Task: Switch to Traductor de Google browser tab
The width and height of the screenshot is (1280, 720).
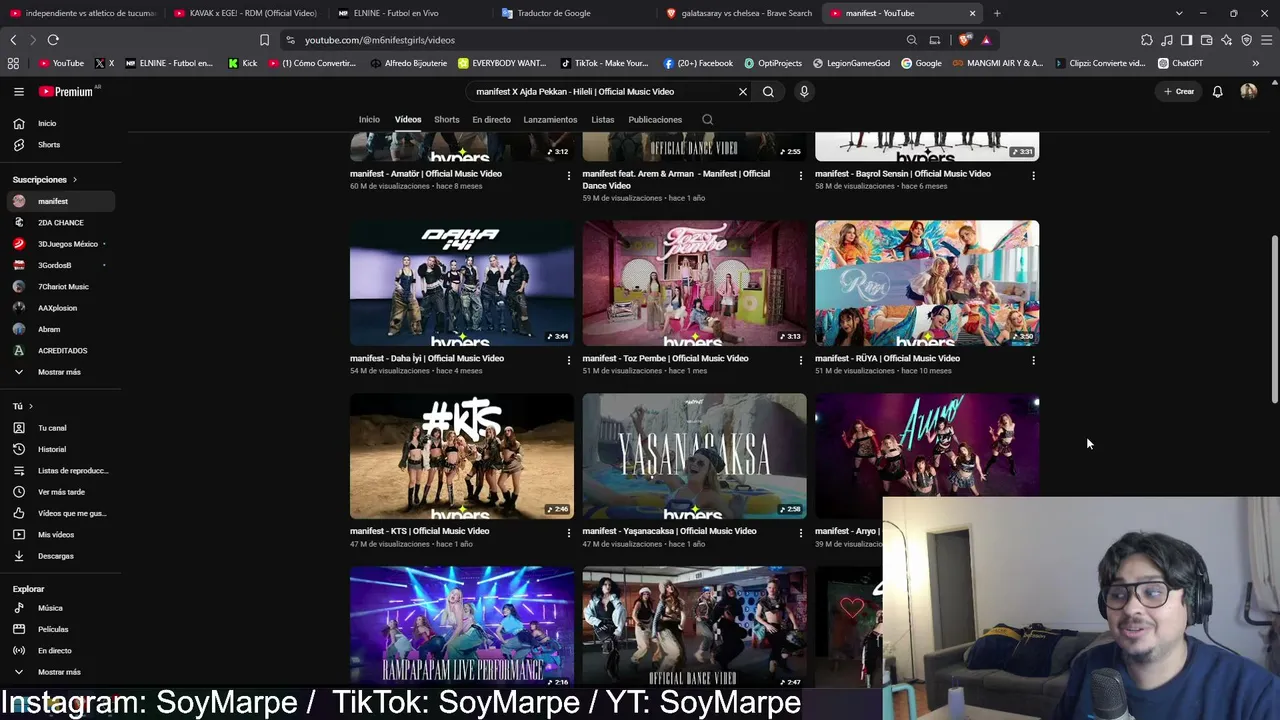Action: pos(574,13)
